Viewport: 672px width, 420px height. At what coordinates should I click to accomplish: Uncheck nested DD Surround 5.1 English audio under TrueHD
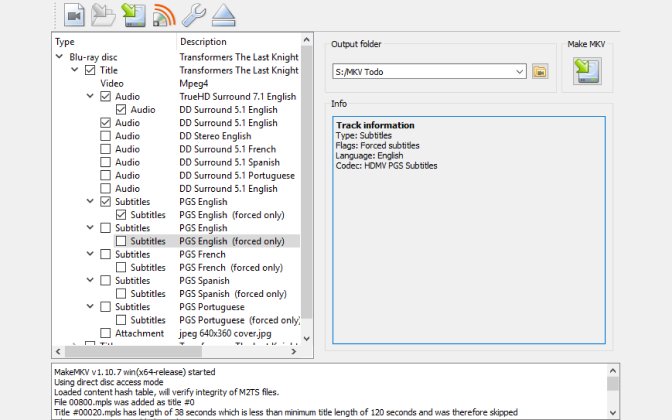point(121,110)
